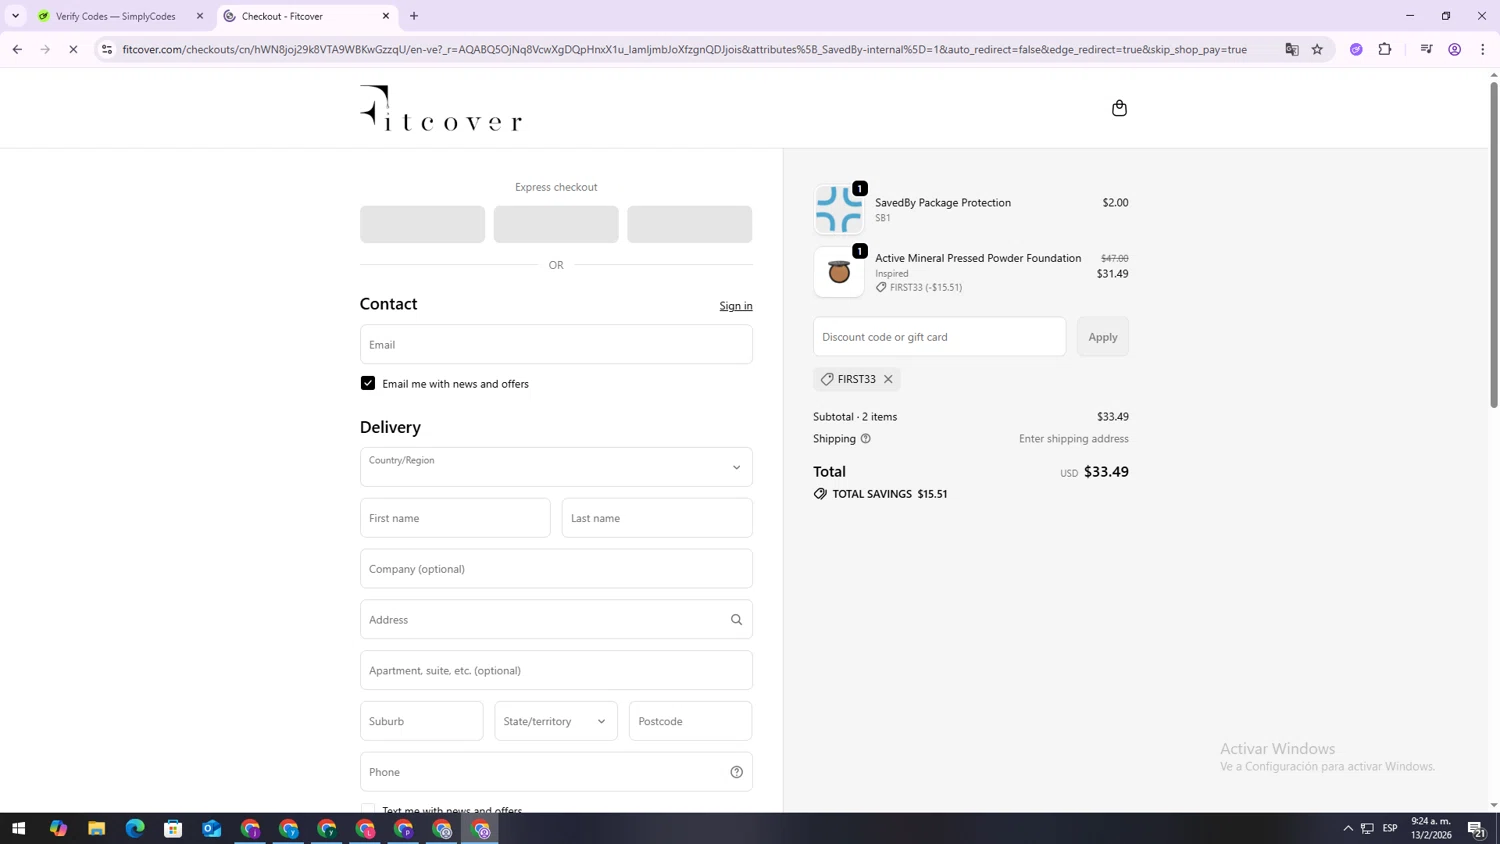Click the shipping help question icon
This screenshot has height=844, width=1500.
866,439
